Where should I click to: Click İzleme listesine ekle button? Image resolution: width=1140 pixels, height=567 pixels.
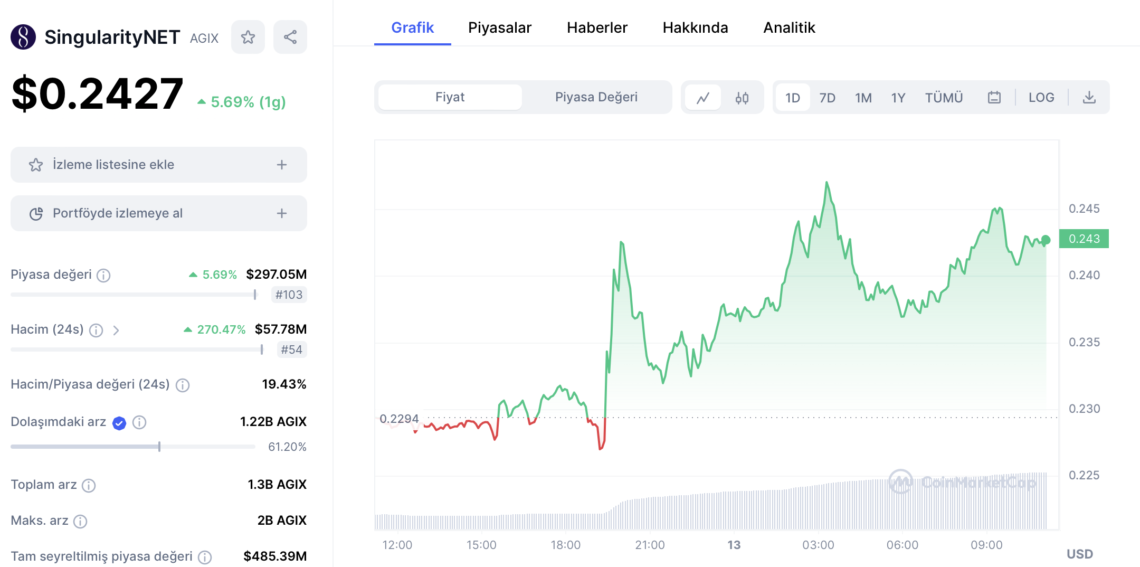pos(158,165)
